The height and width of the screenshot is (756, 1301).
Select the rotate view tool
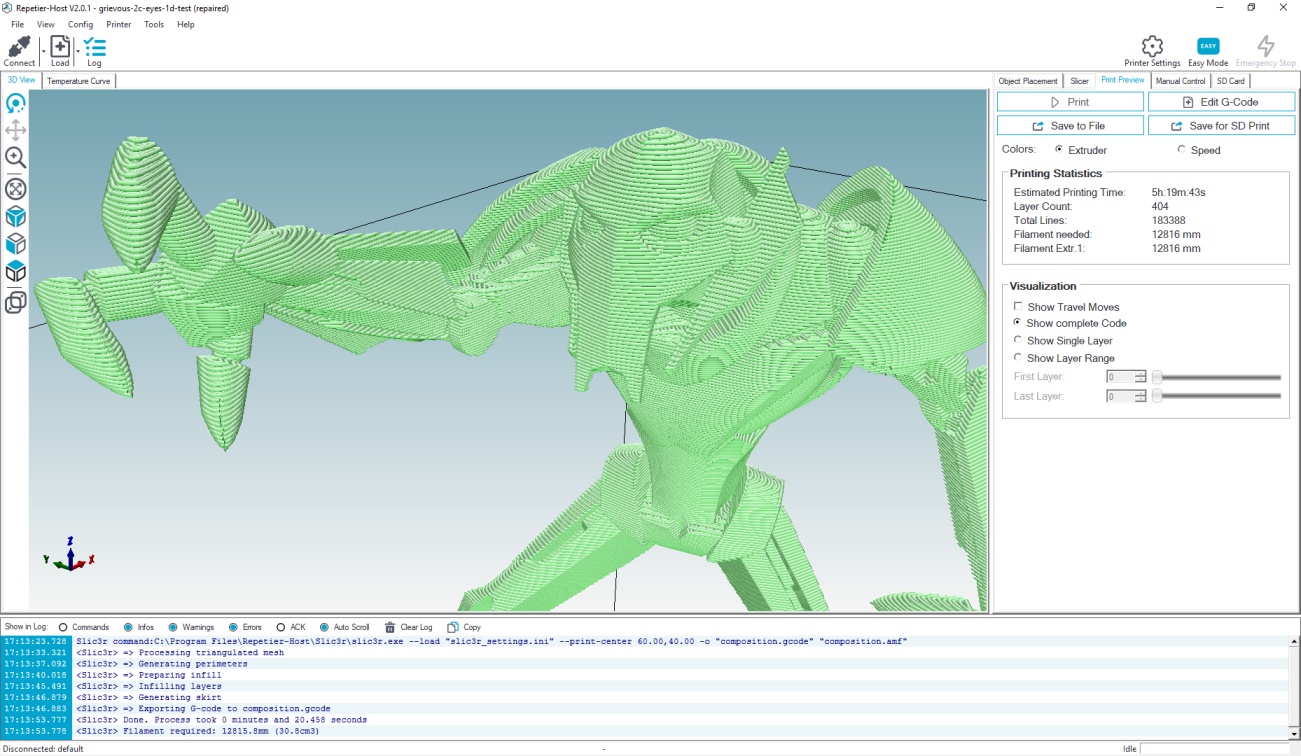click(x=16, y=103)
